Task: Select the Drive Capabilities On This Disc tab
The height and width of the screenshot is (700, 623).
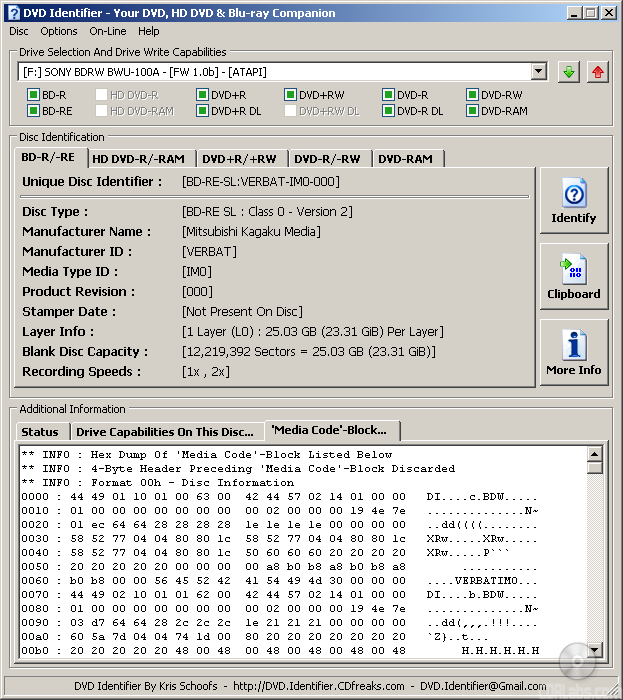Action: [x=165, y=432]
